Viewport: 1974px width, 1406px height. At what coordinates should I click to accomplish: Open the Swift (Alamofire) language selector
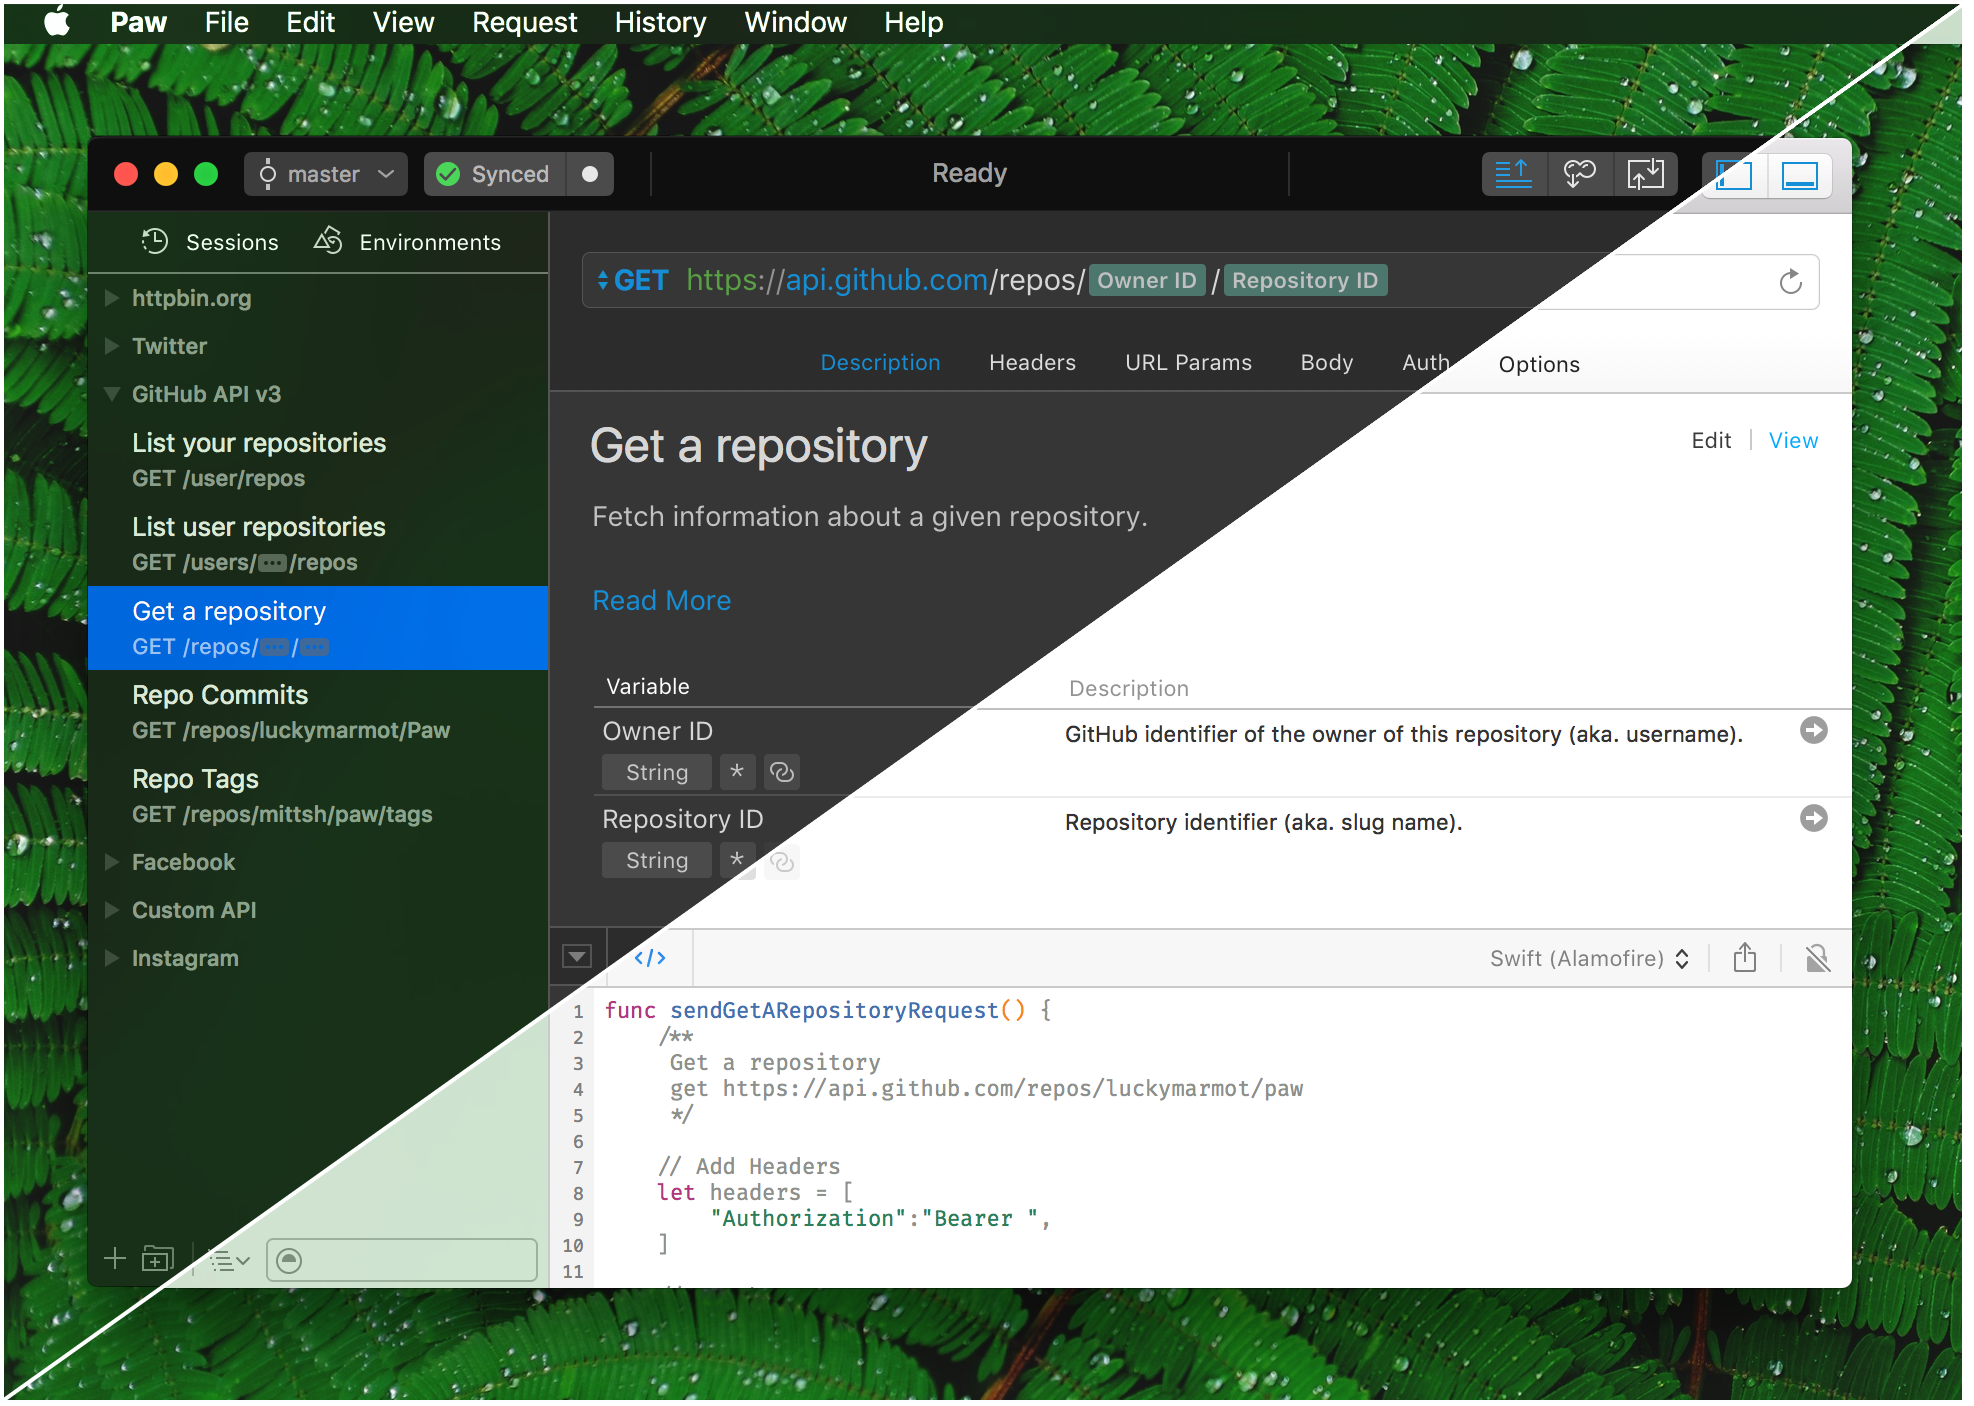point(1588,958)
